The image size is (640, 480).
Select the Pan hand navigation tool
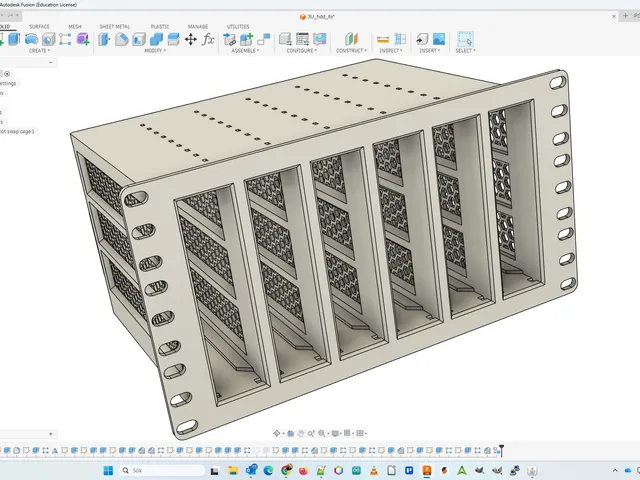coord(301,433)
